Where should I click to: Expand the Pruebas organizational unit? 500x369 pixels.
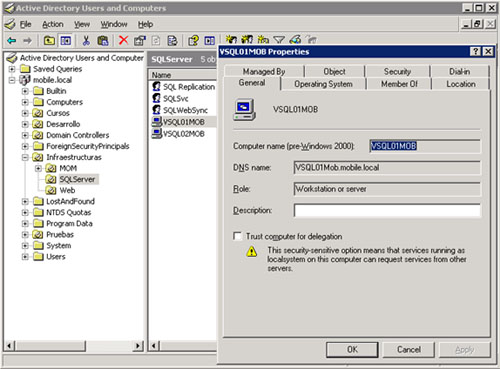[x=25, y=234]
